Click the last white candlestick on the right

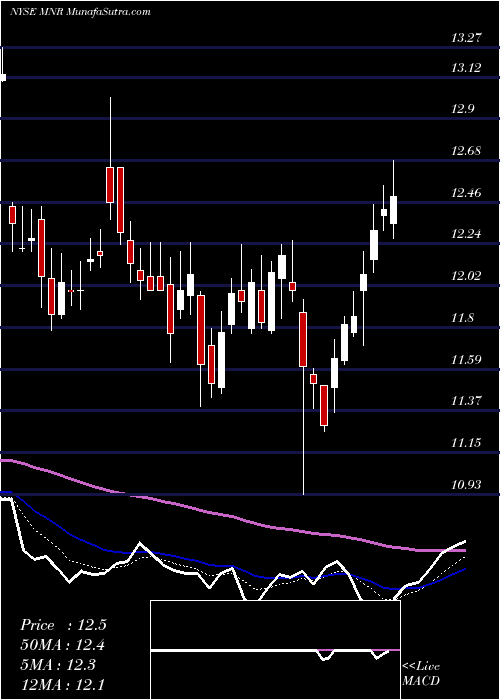coord(393,209)
